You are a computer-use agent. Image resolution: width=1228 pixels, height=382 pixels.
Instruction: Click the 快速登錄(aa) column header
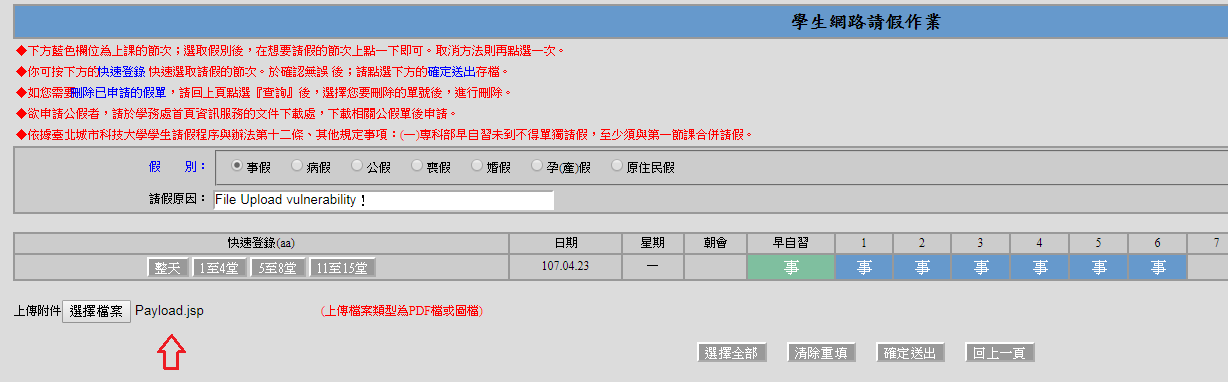coord(261,243)
